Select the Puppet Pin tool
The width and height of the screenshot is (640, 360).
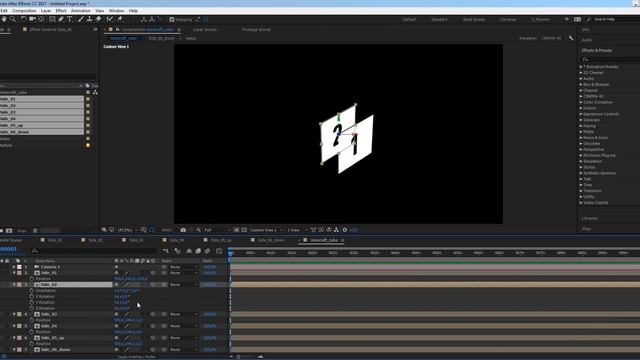click(x=120, y=19)
